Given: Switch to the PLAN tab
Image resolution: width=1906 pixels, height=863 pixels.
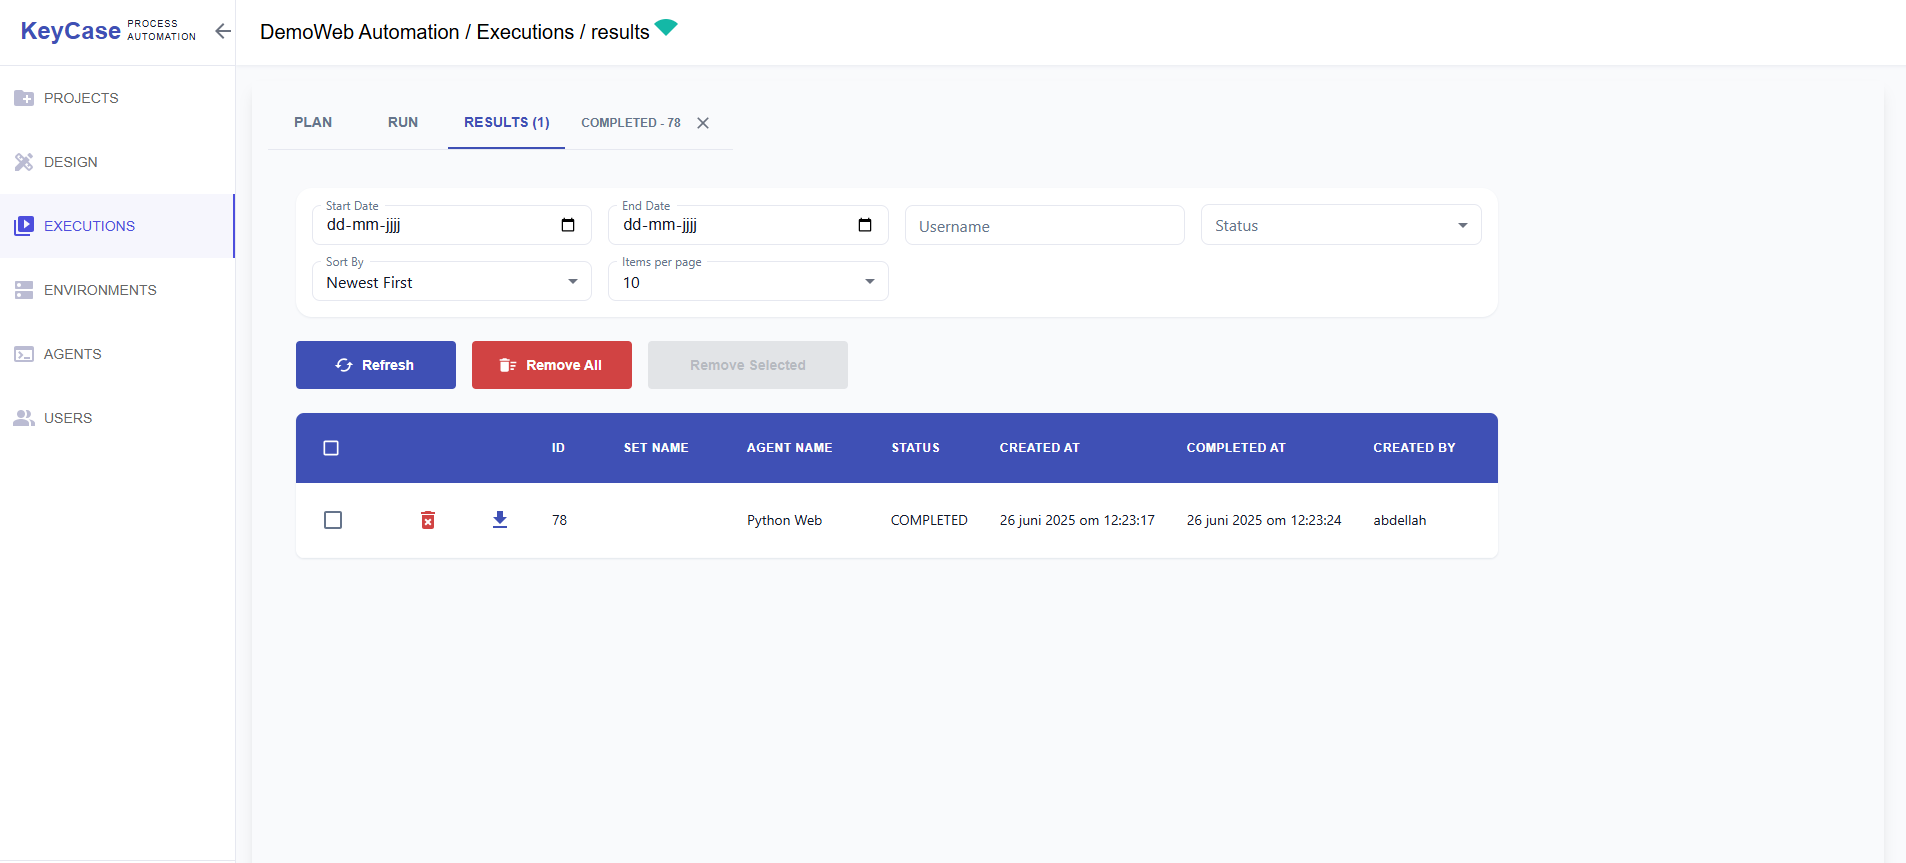Looking at the screenshot, I should pyautogui.click(x=313, y=122).
